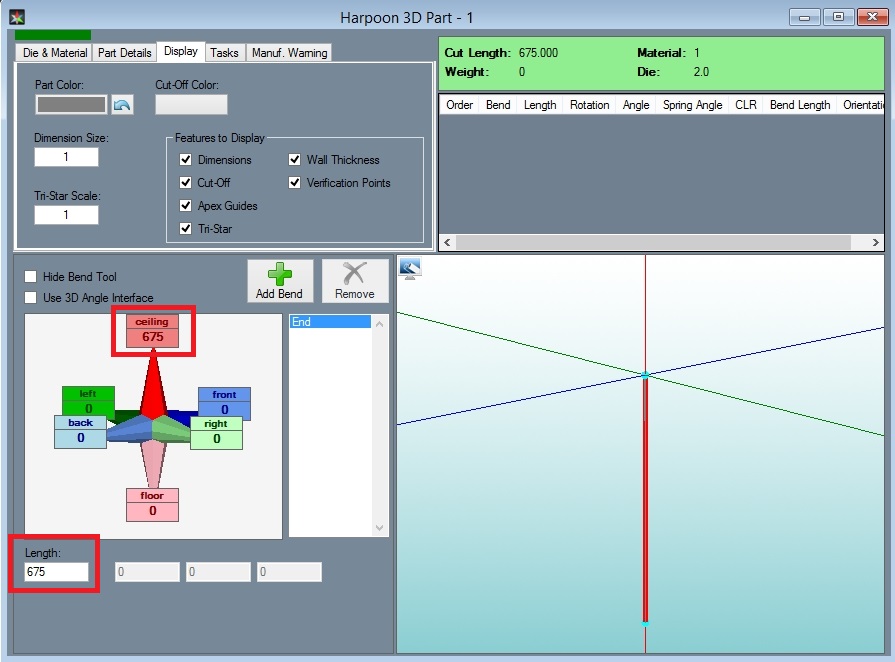Click the Tri-Star Scale input field
The height and width of the screenshot is (662, 895).
(66, 215)
